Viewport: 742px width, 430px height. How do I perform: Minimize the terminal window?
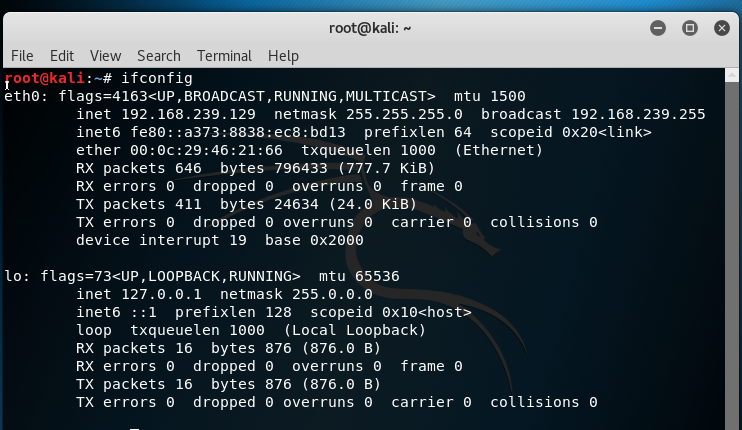tap(659, 27)
